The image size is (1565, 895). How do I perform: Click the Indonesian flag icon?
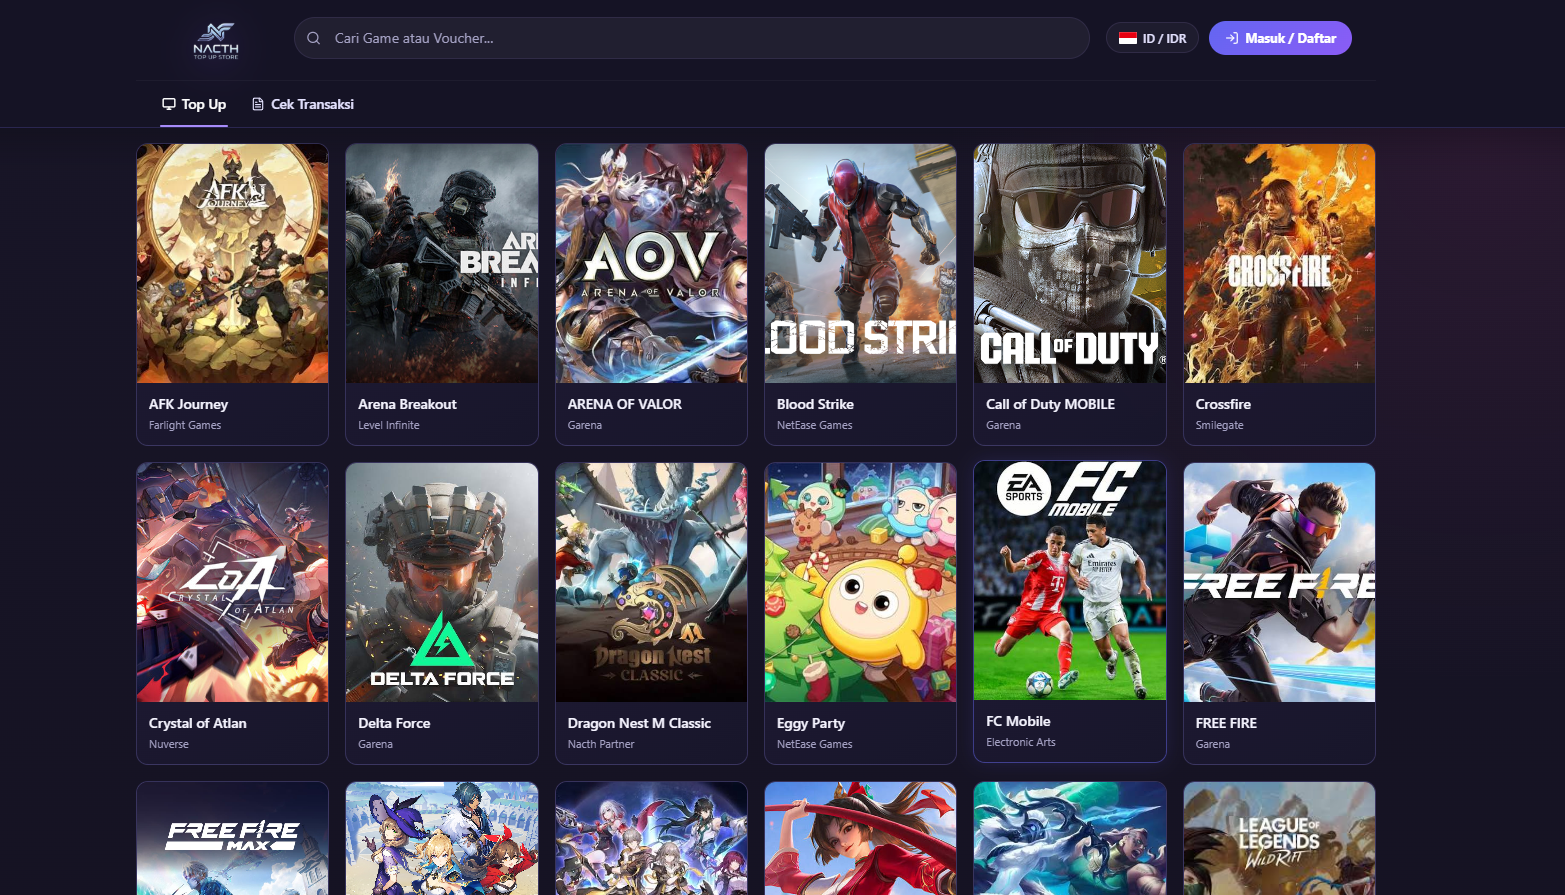pos(1128,38)
